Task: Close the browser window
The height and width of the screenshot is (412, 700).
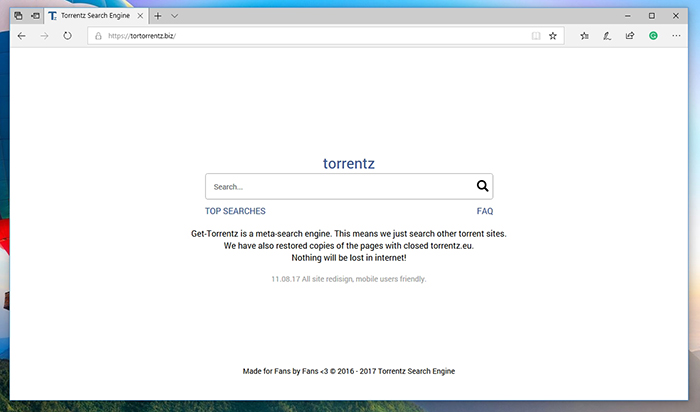Action: 676,16
